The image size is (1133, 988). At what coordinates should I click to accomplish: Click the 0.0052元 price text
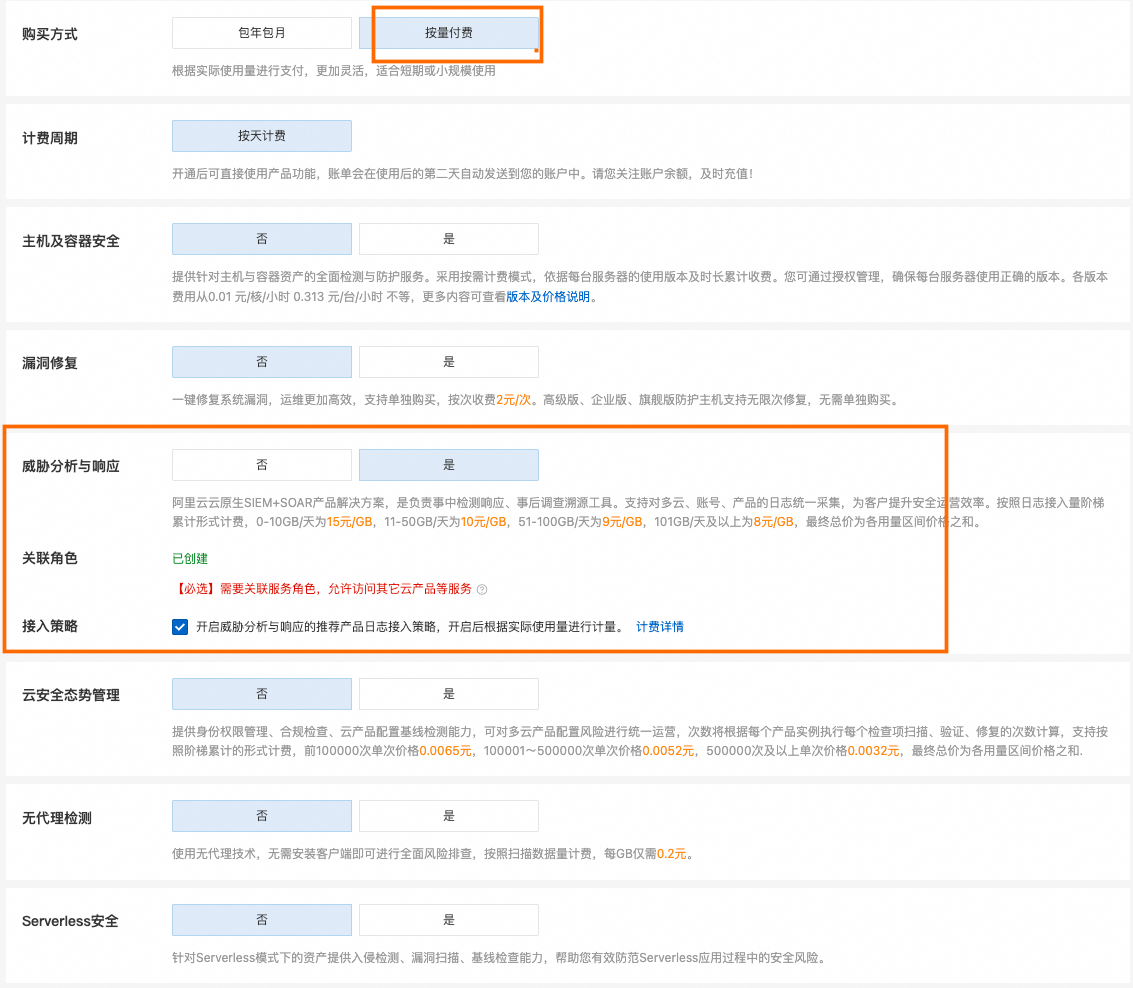click(668, 751)
